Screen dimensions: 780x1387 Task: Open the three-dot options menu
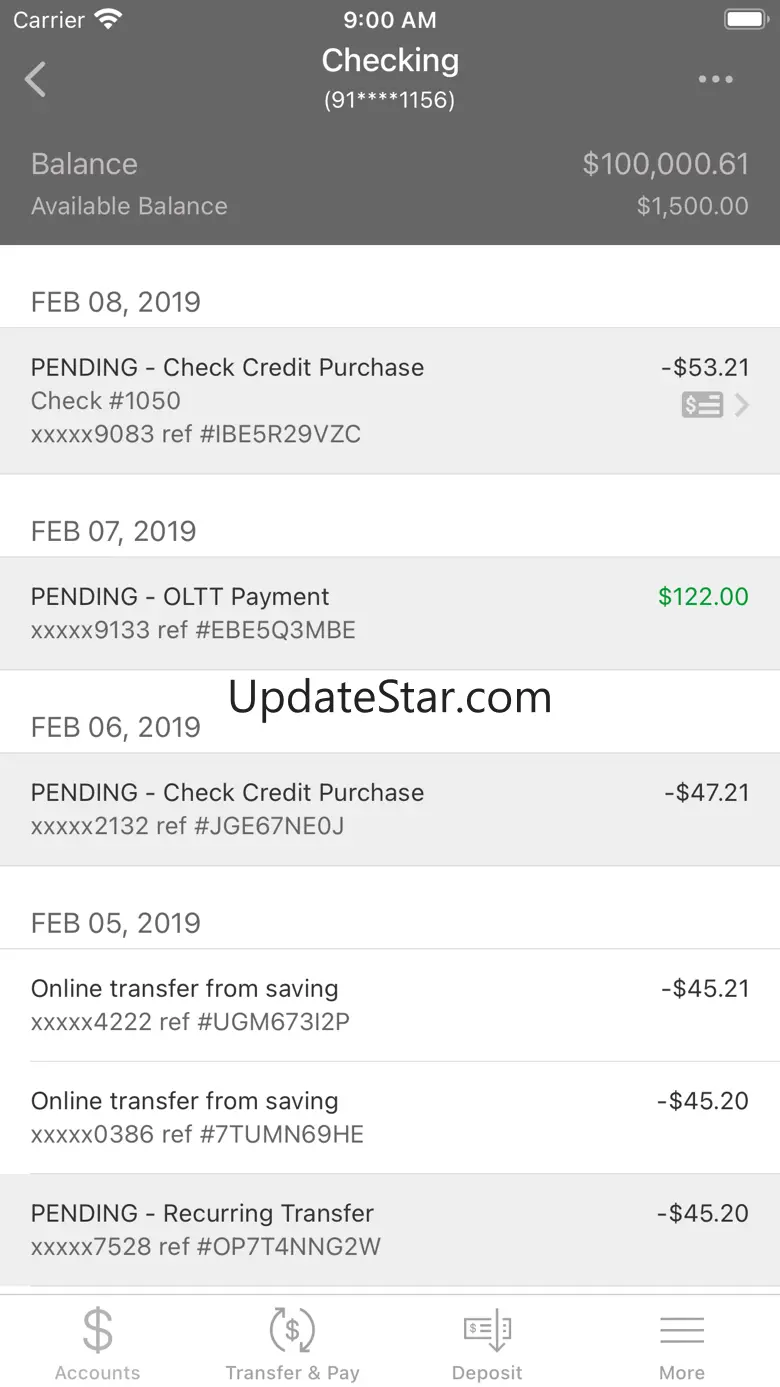point(716,80)
